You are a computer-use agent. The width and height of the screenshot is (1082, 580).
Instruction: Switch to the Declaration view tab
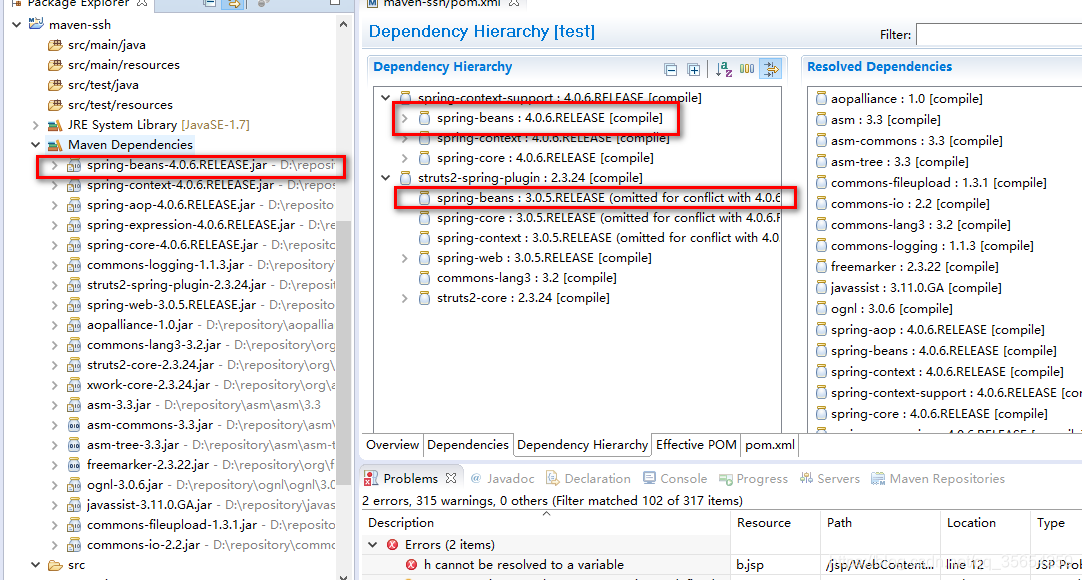[x=589, y=479]
